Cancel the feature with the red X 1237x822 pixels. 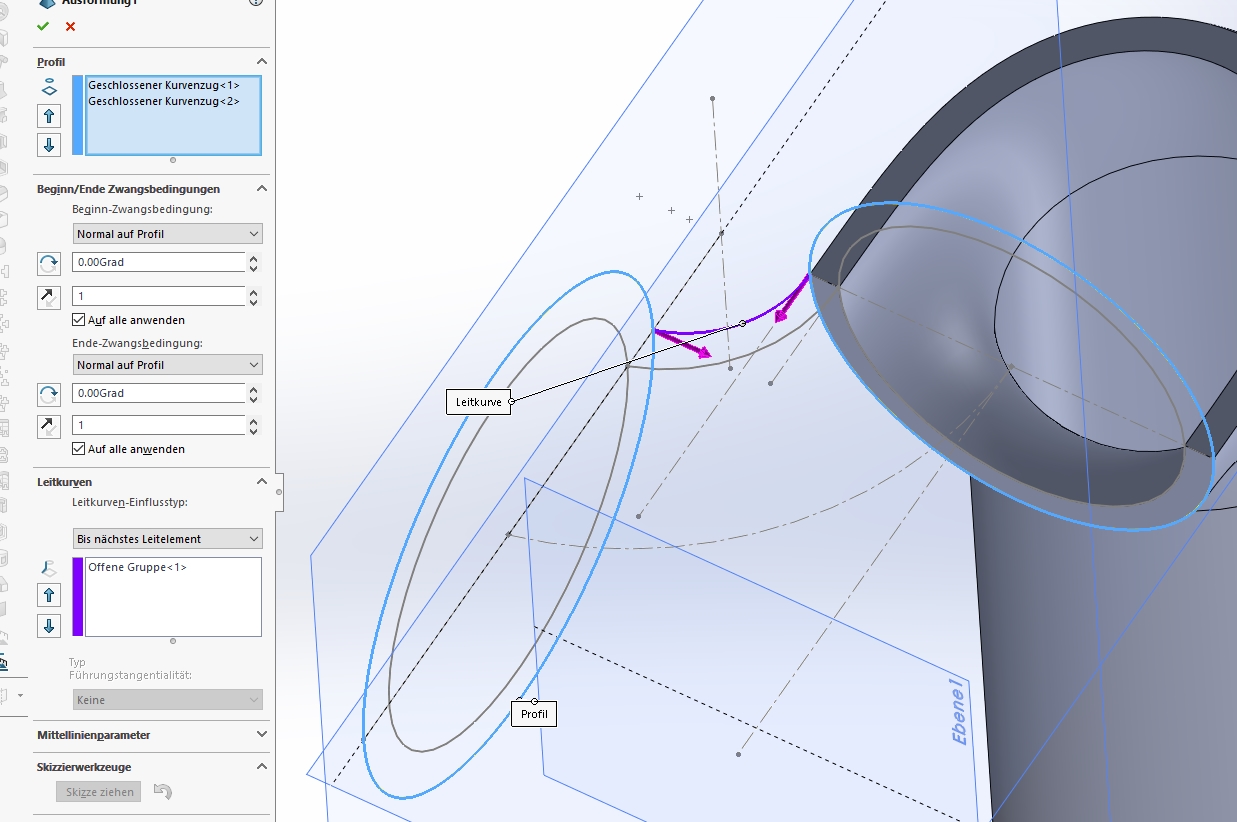pos(70,27)
